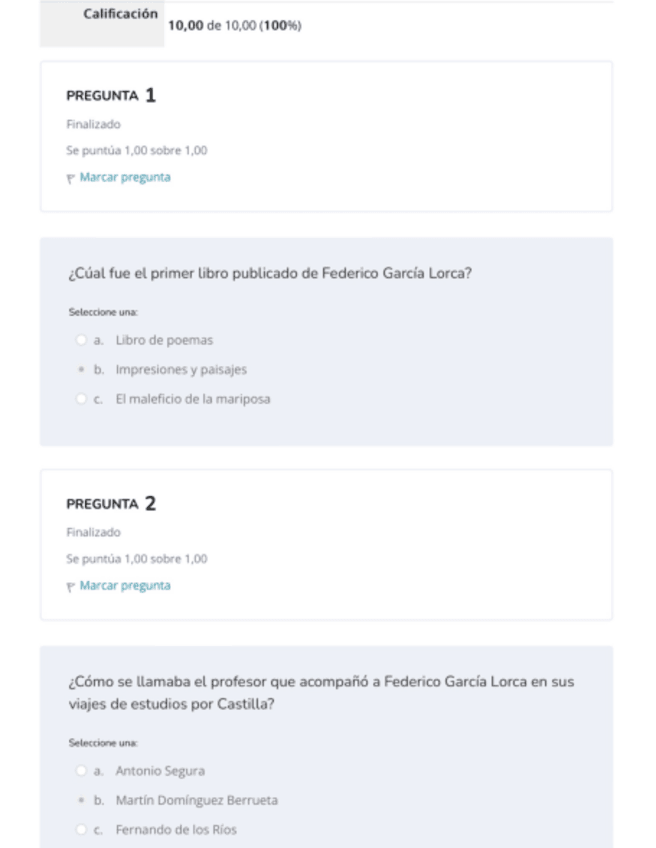
Task: Open the 'Marcar pregunta' link for question 1
Action: click(x=125, y=177)
